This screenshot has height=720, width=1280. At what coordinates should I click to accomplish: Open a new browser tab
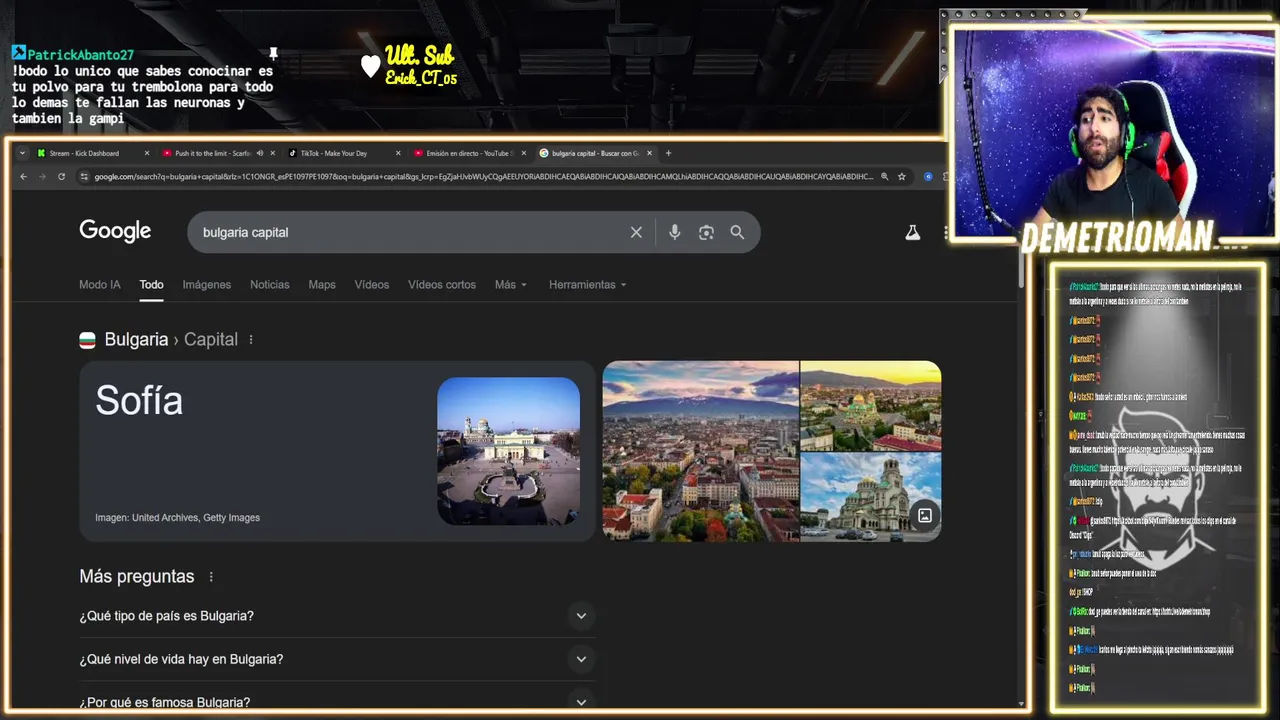(x=668, y=153)
